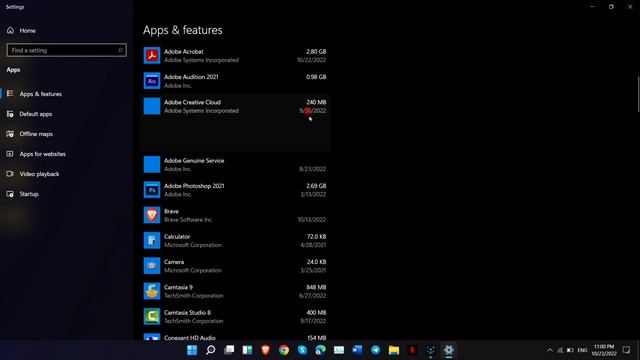Open taskbar Search

(x=210, y=350)
